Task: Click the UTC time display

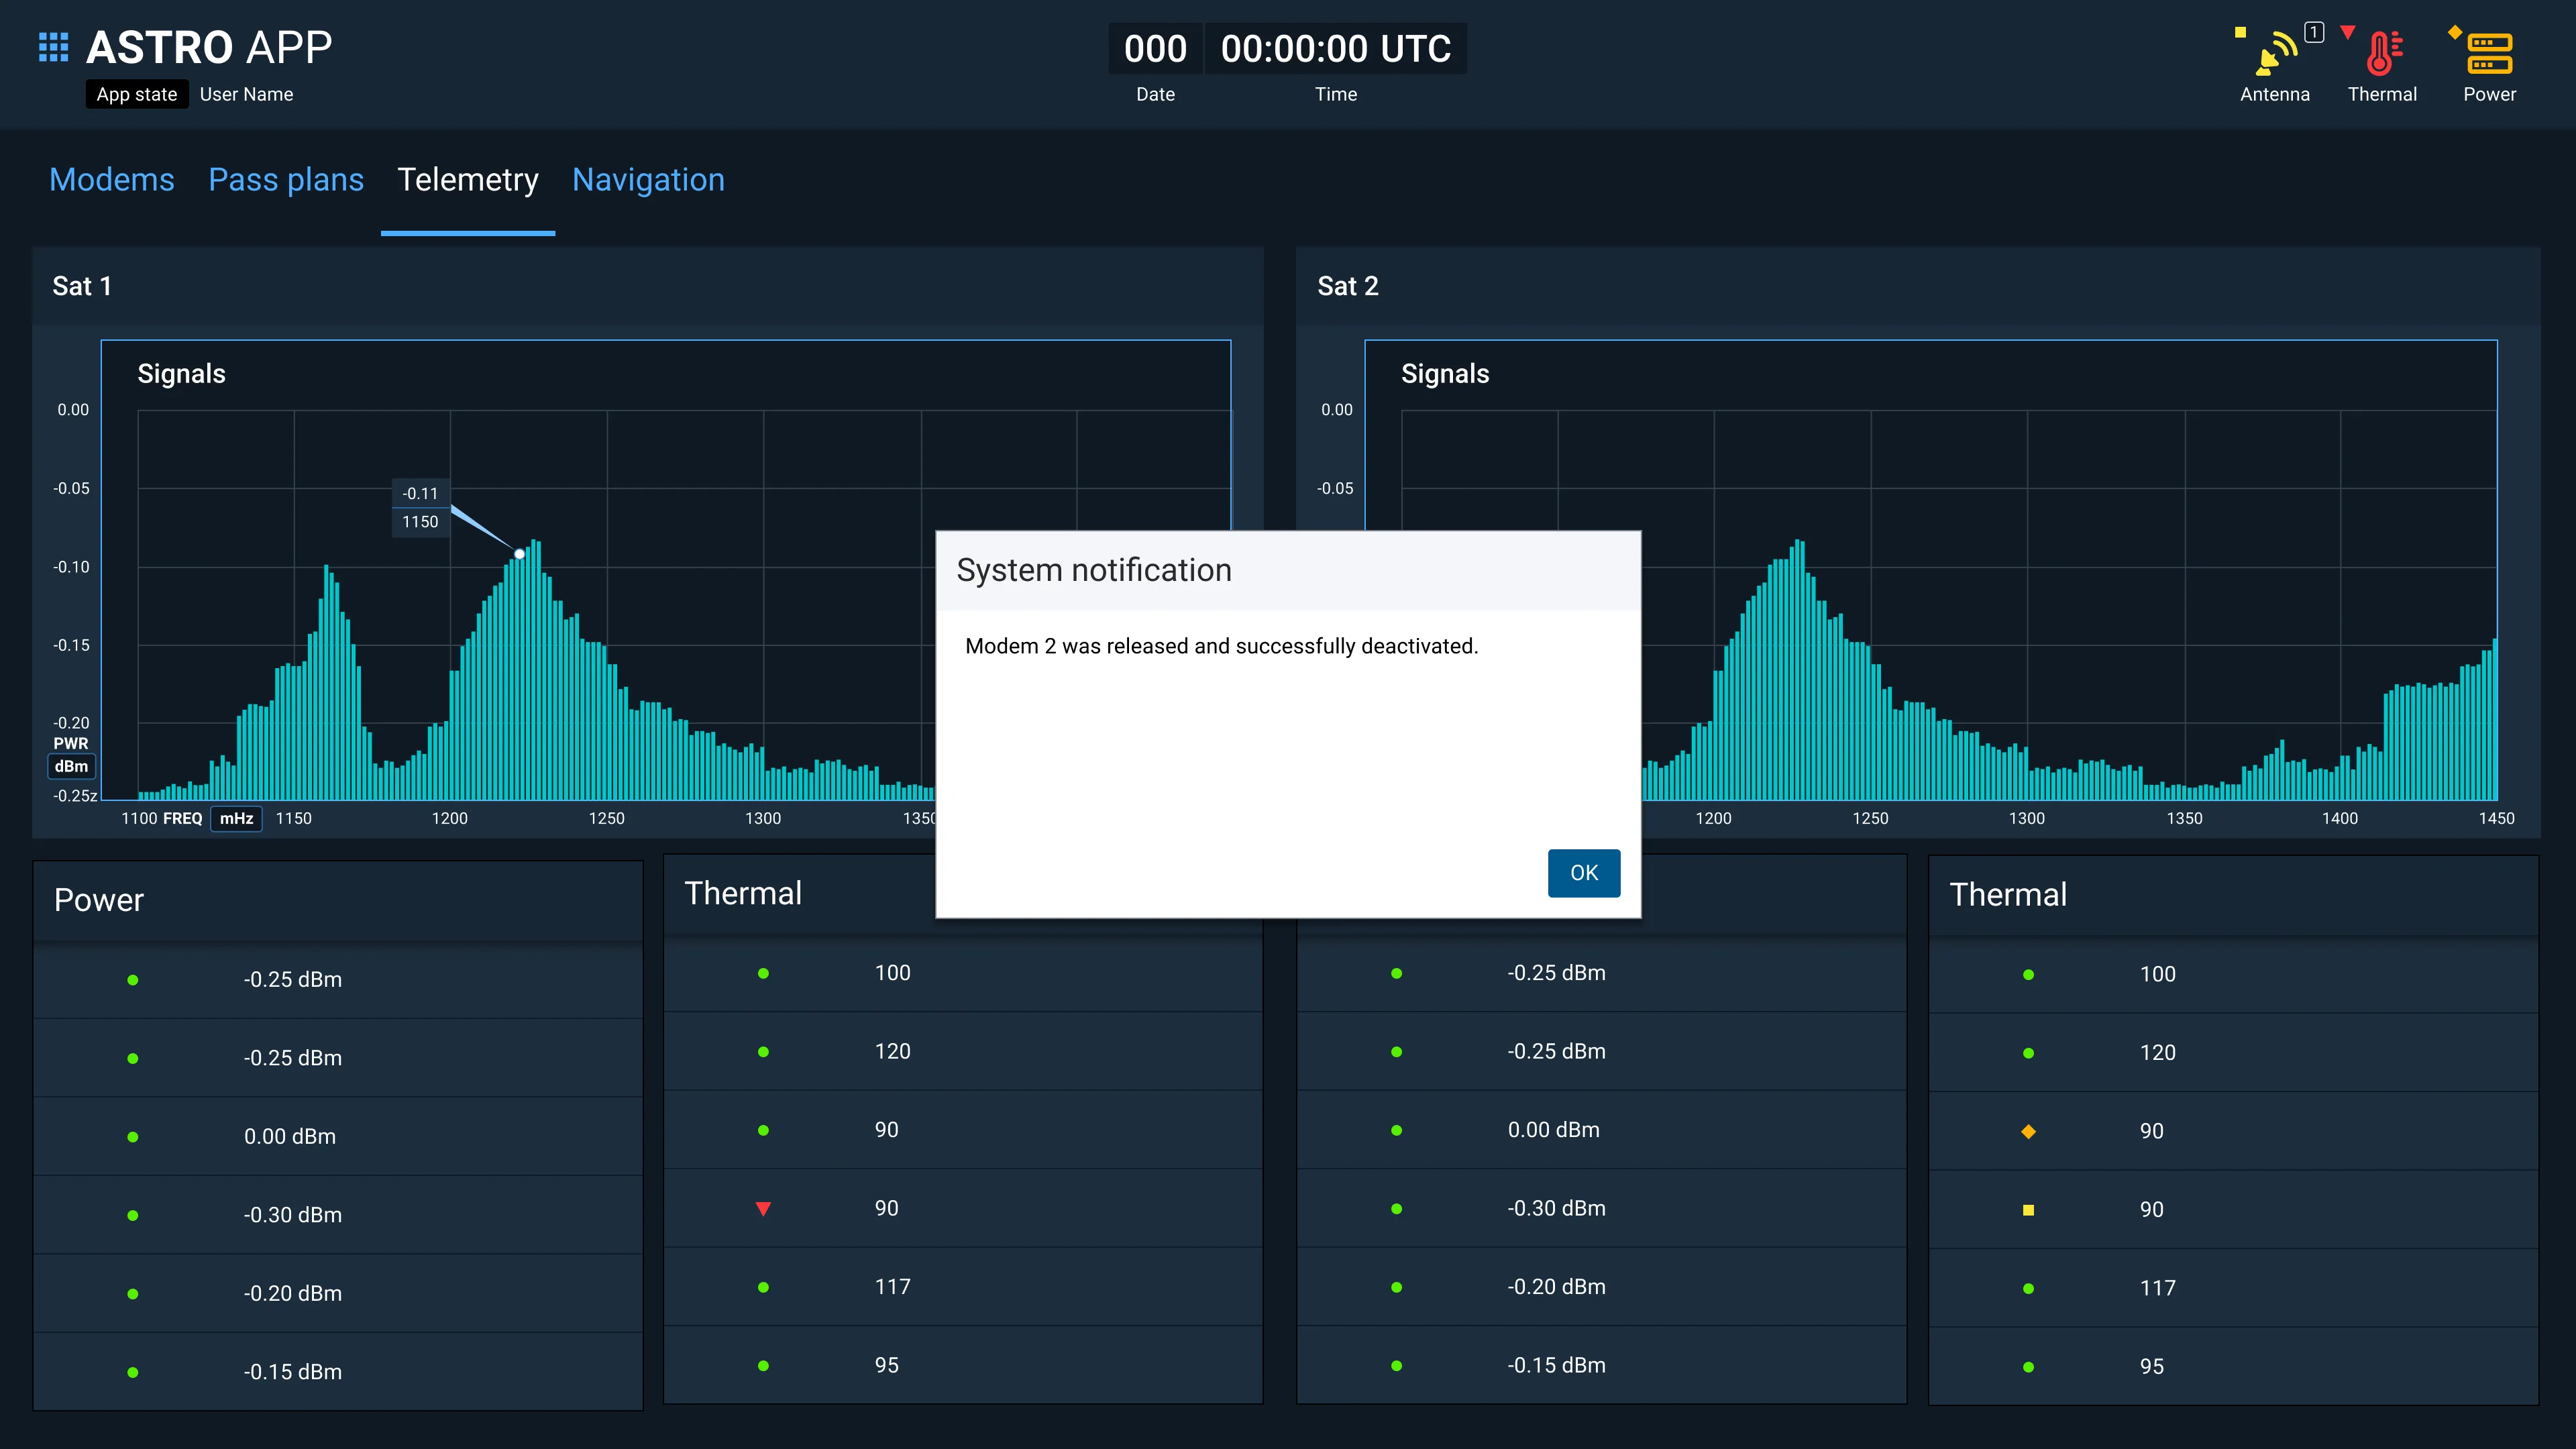Action: 1336,48
